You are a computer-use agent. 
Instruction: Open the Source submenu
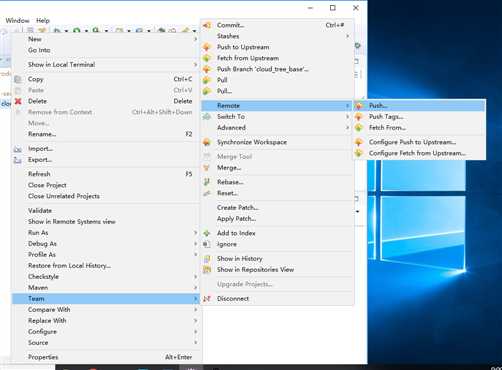(106, 343)
